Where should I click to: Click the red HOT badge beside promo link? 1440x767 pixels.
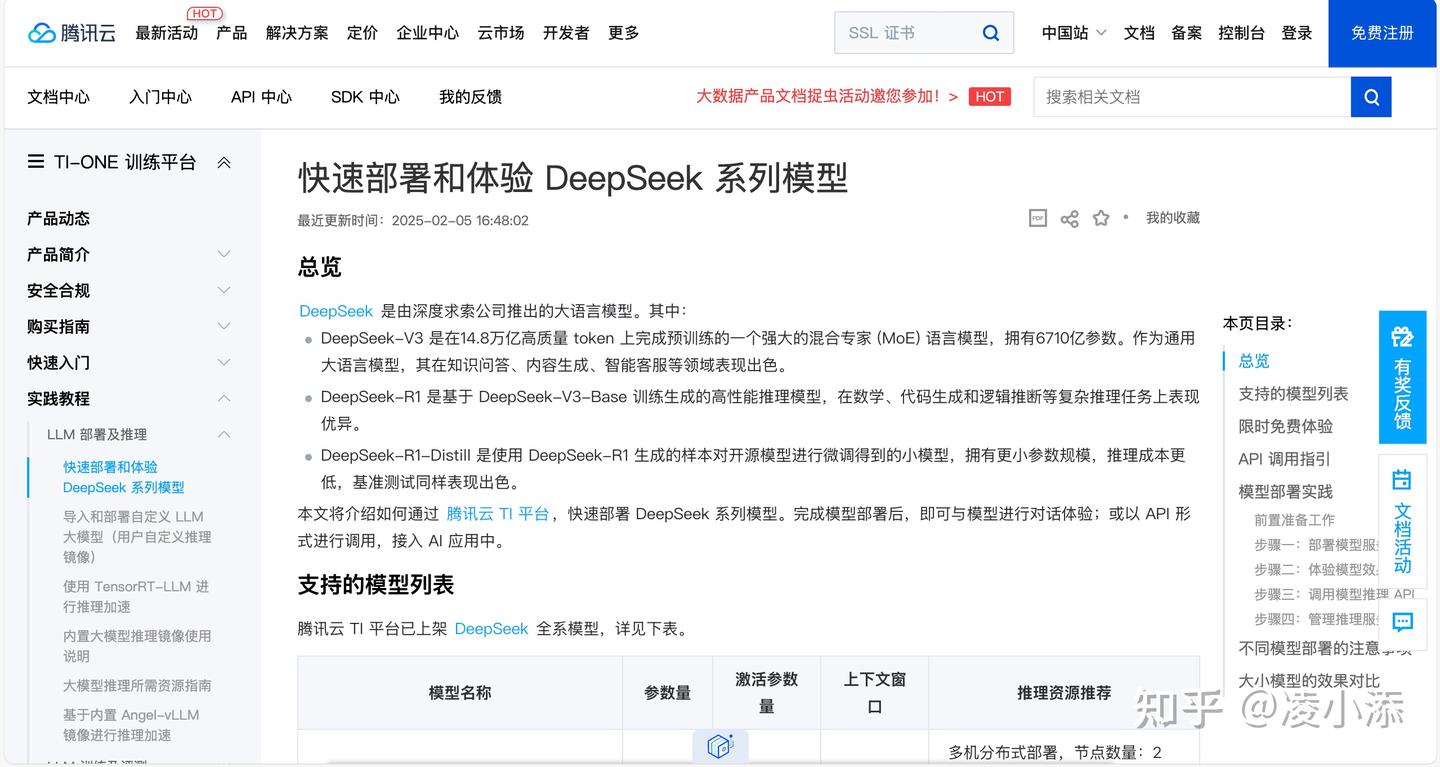(990, 97)
